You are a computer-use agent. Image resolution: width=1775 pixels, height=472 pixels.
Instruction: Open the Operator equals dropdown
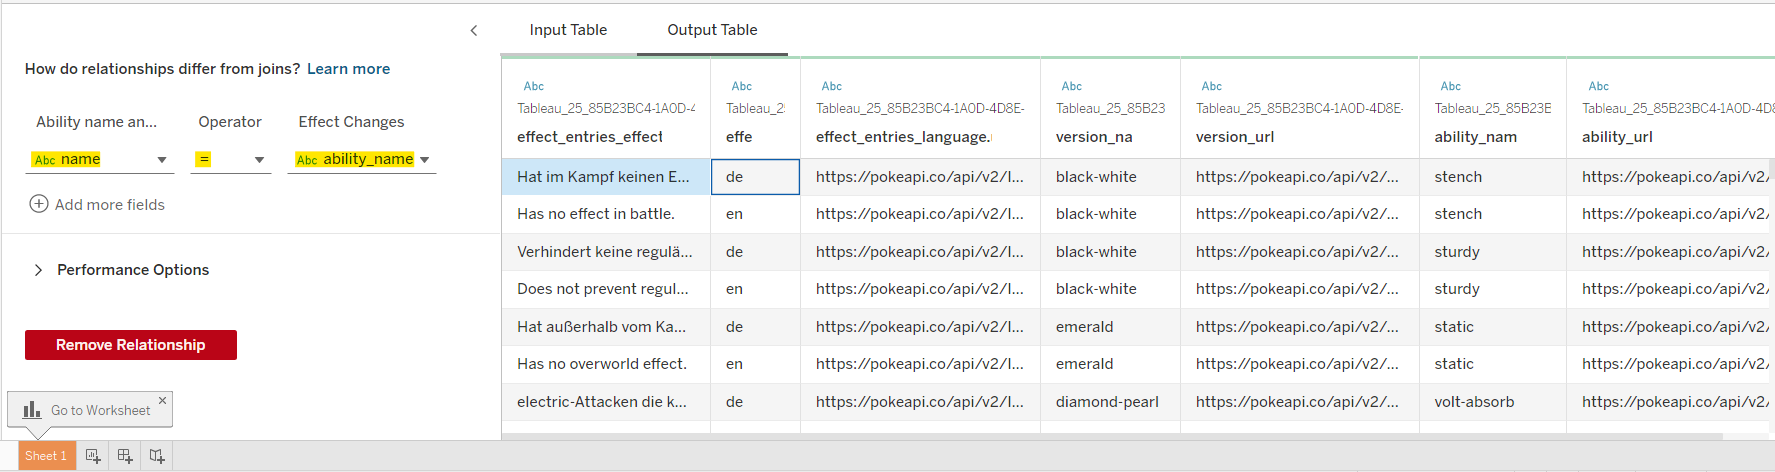click(x=259, y=160)
